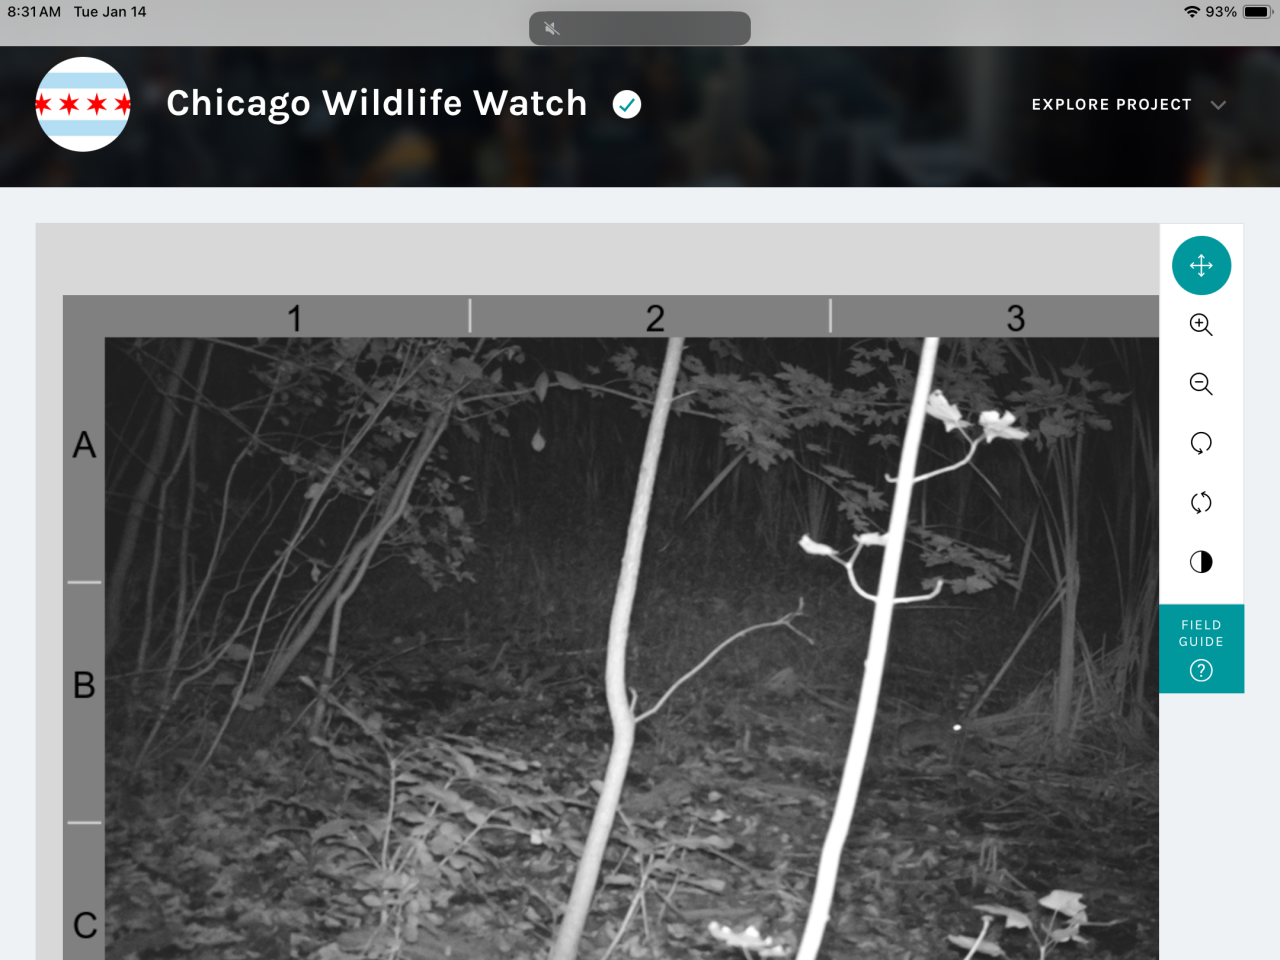Click the zoom out magnifier icon
The width and height of the screenshot is (1280, 960).
tap(1201, 384)
